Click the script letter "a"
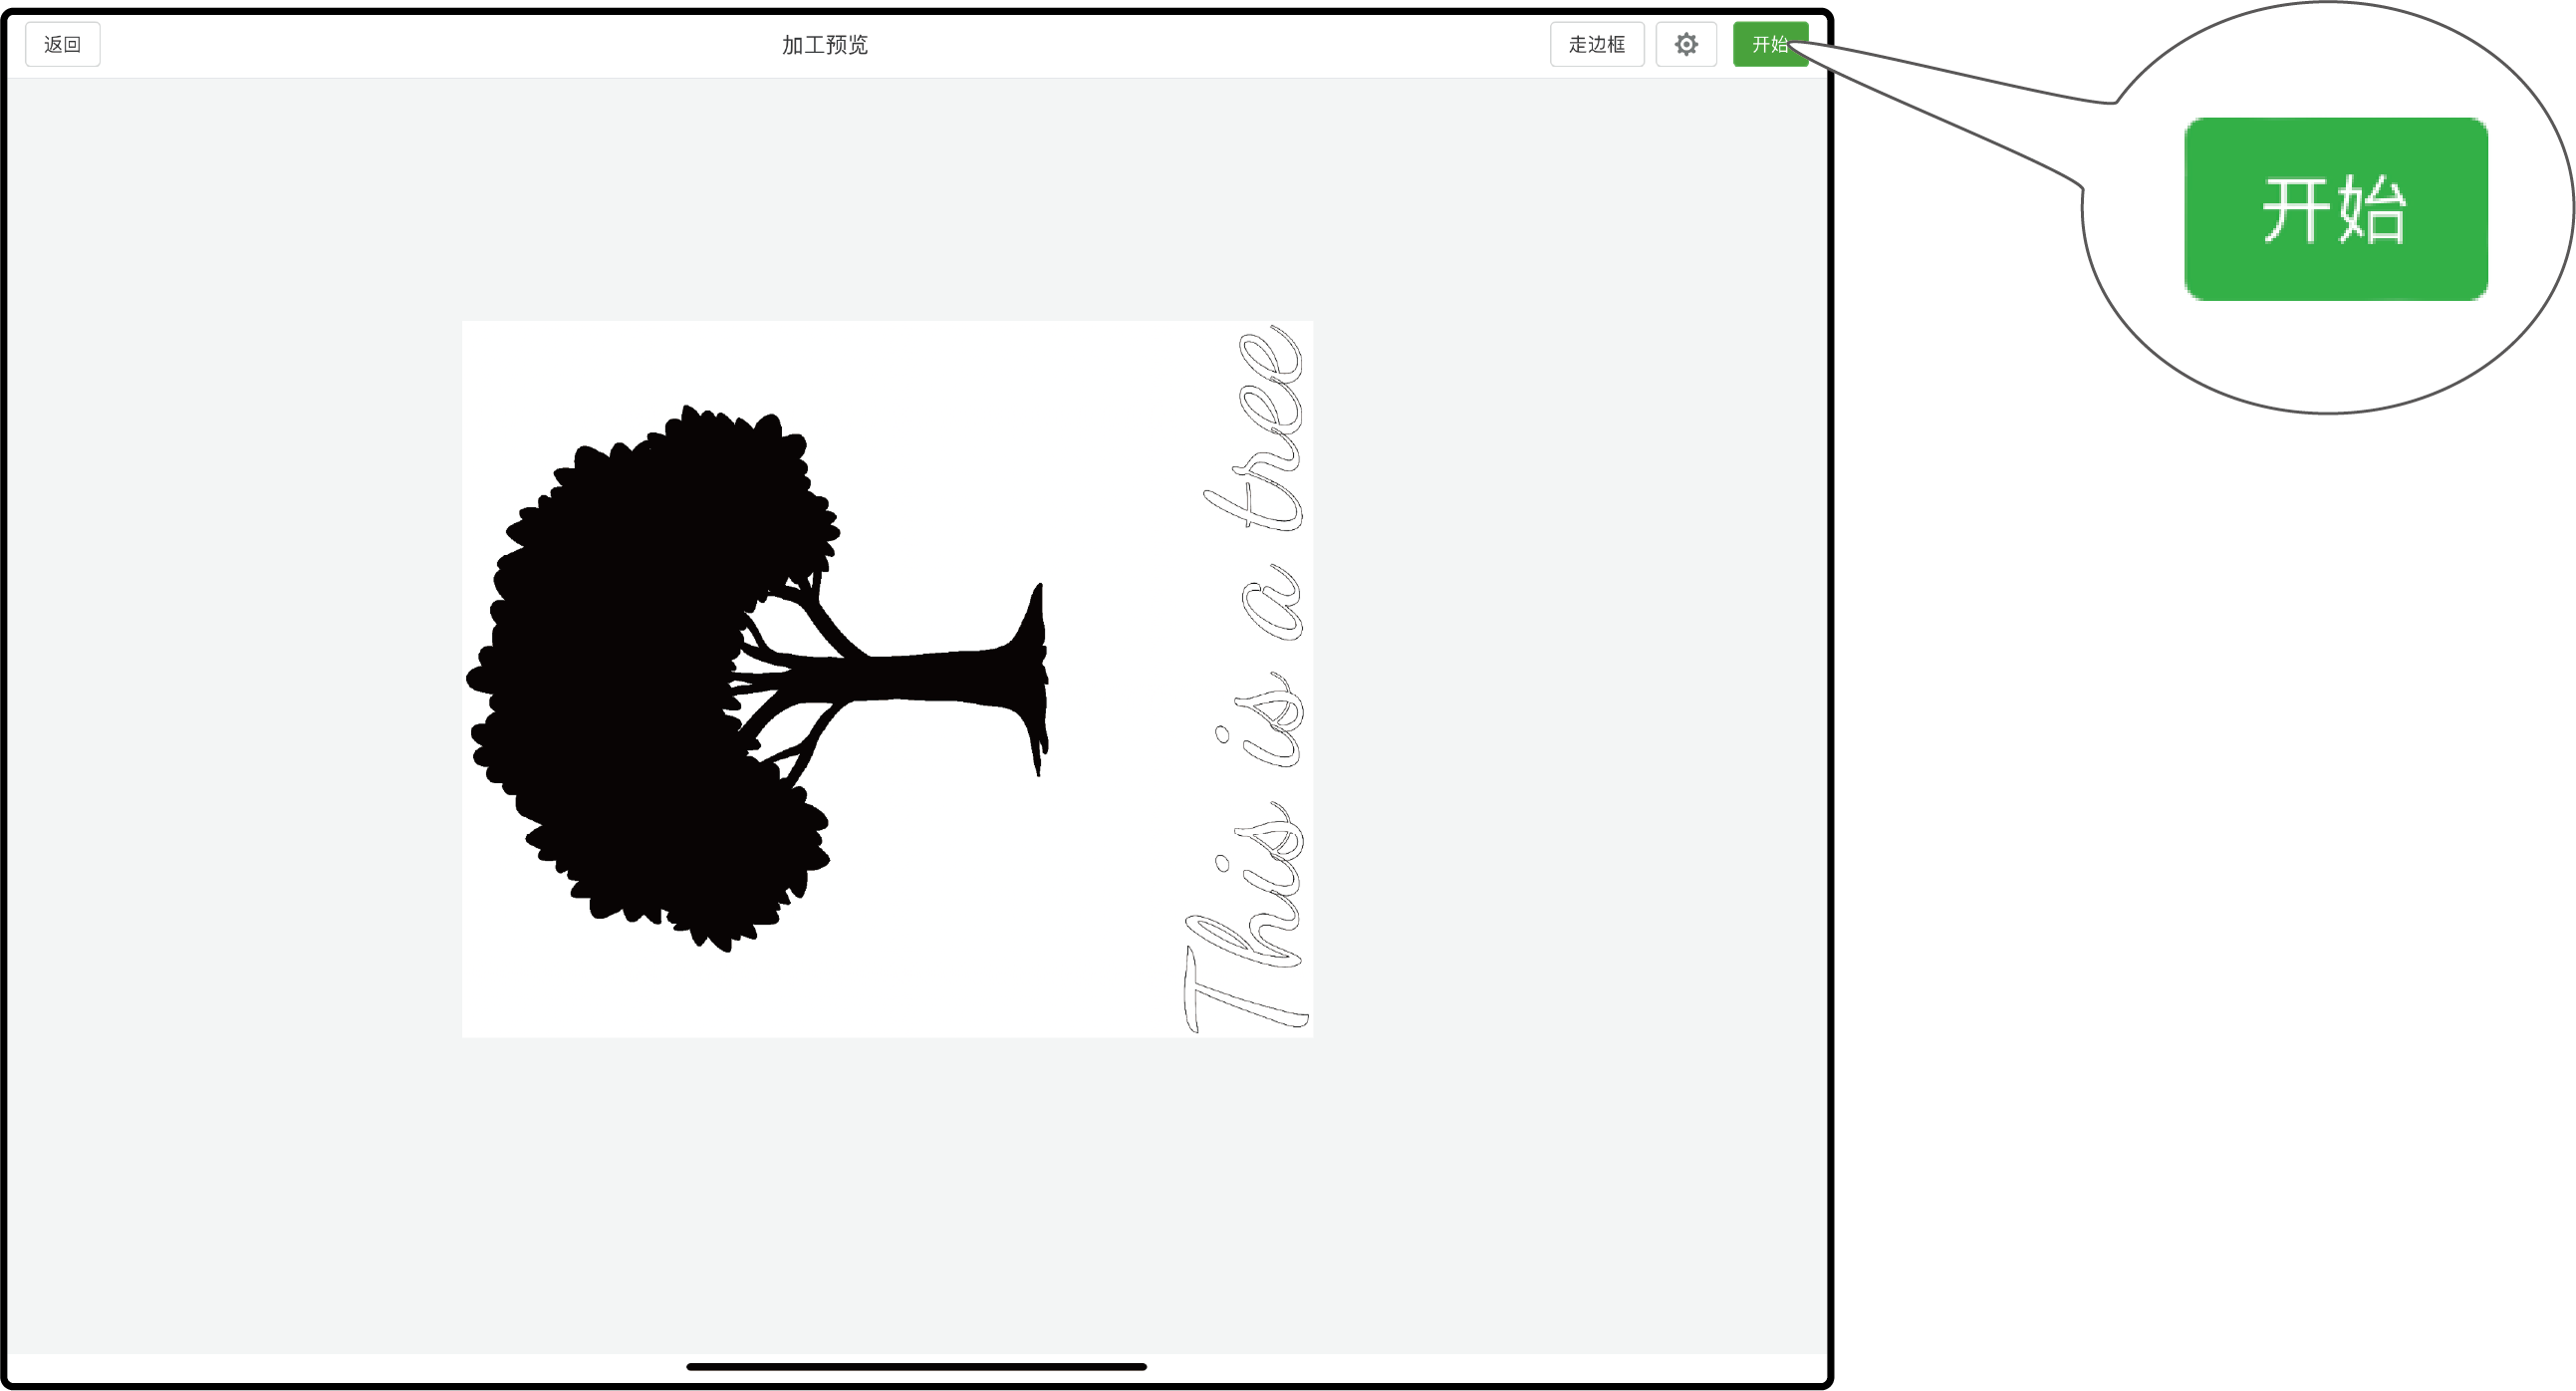The image size is (2576, 1391). tap(1272, 603)
